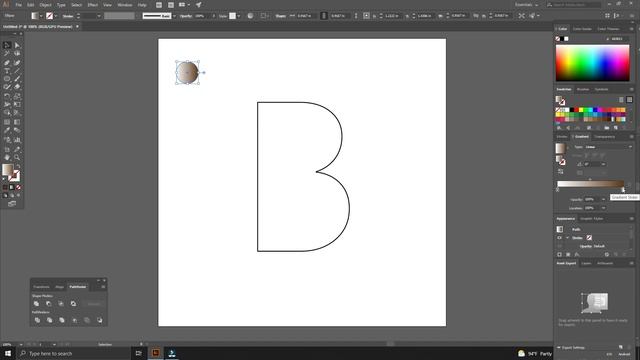
Task: Click the Expand button in Pathfinder
Action: pyautogui.click(x=94, y=304)
